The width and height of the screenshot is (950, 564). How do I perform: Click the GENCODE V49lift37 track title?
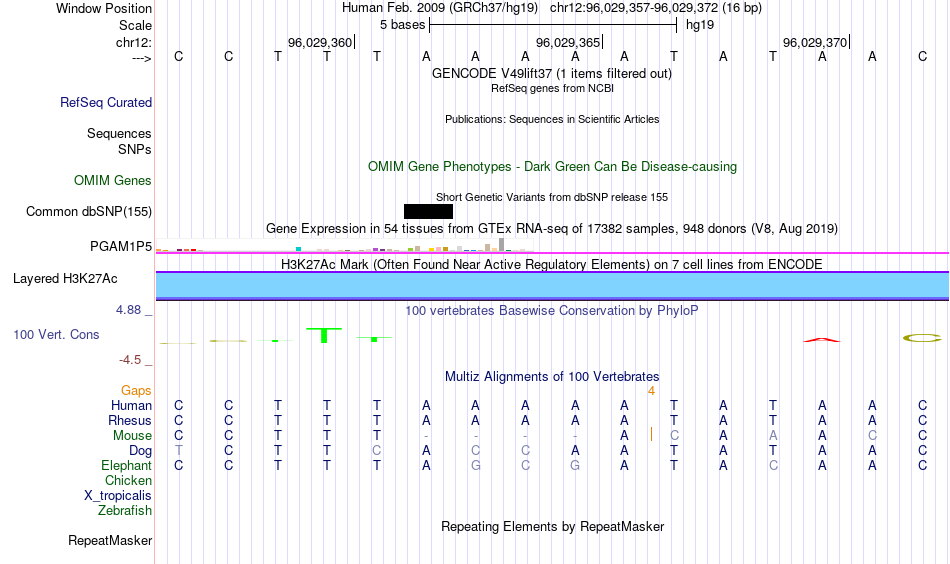(552, 73)
